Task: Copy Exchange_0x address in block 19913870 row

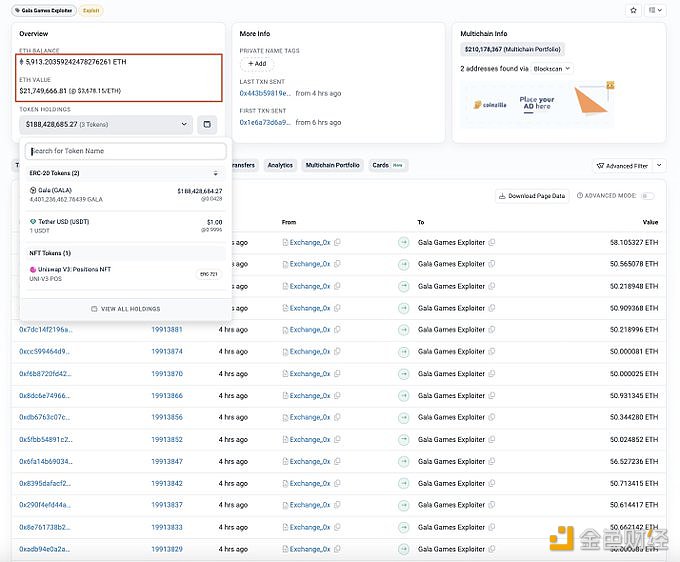Action: [337, 374]
